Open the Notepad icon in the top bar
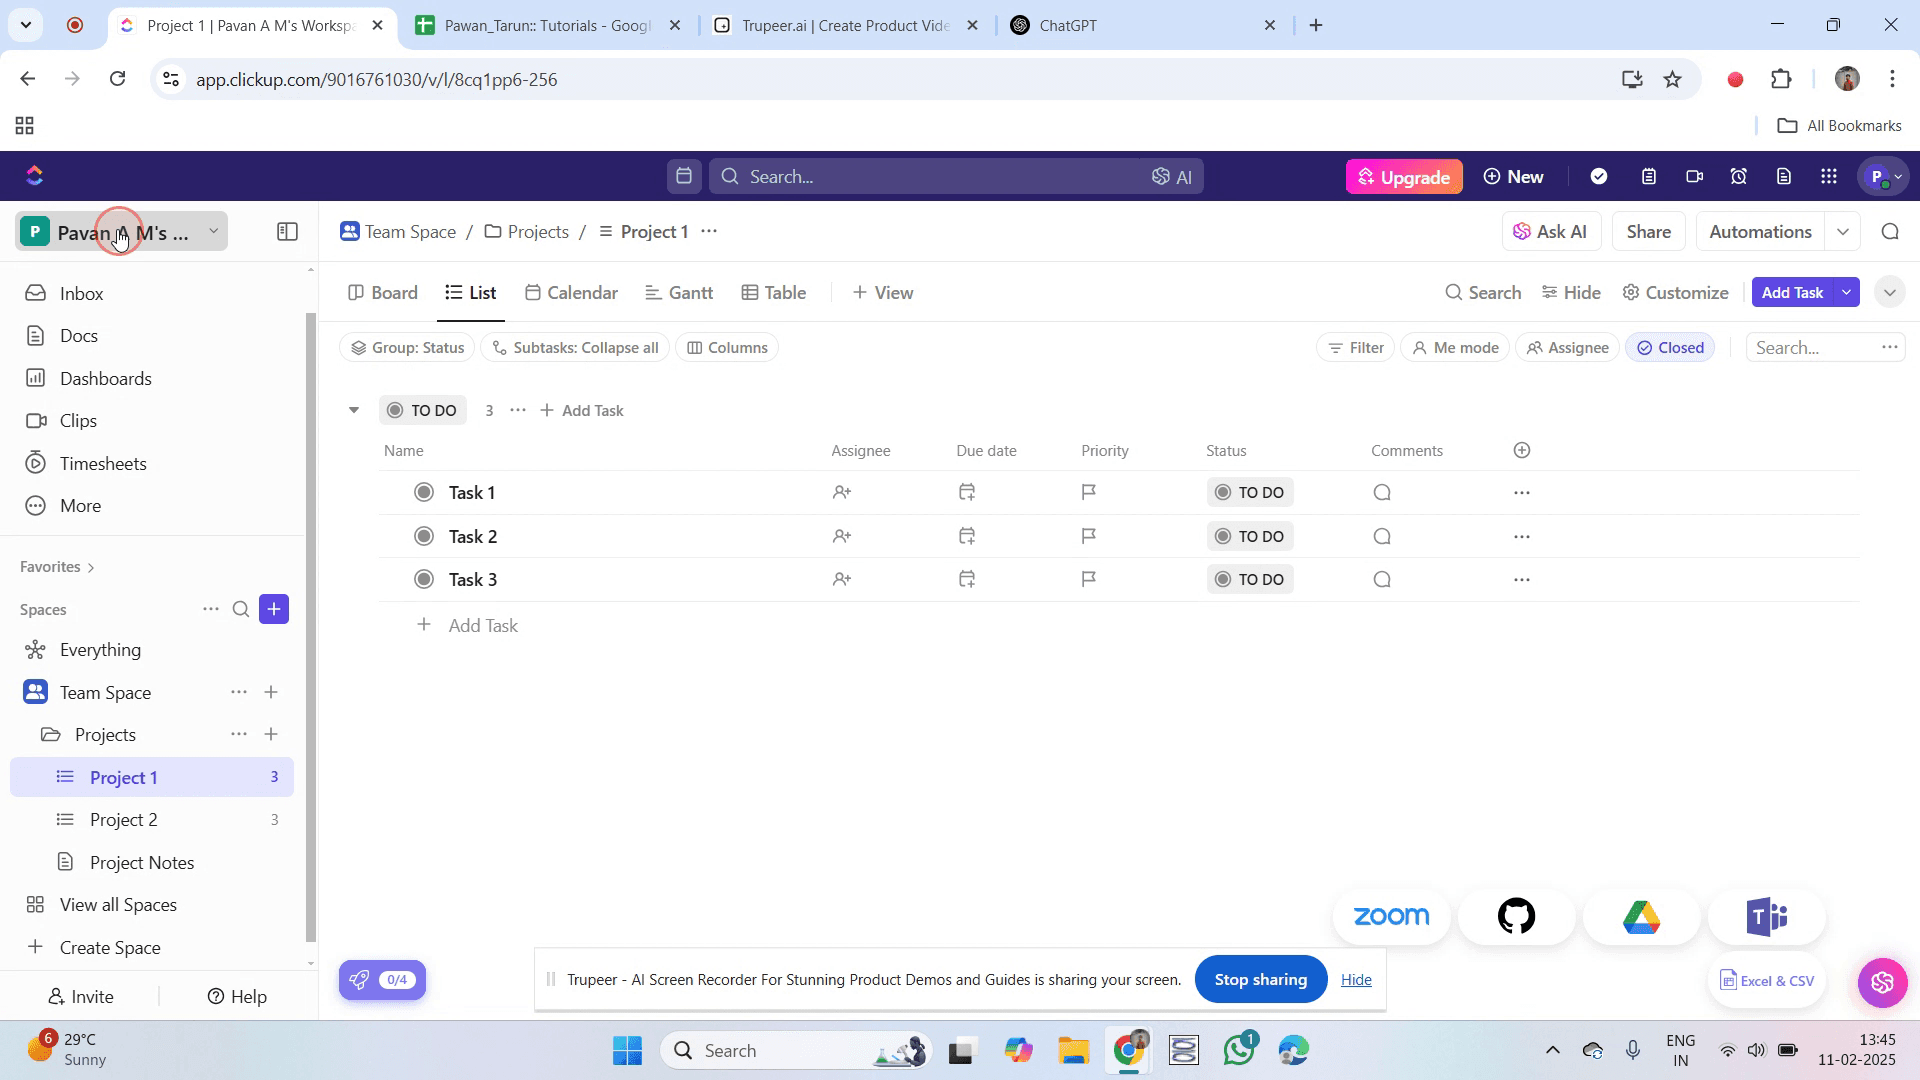Screen dimensions: 1920x1080 pos(1649,176)
